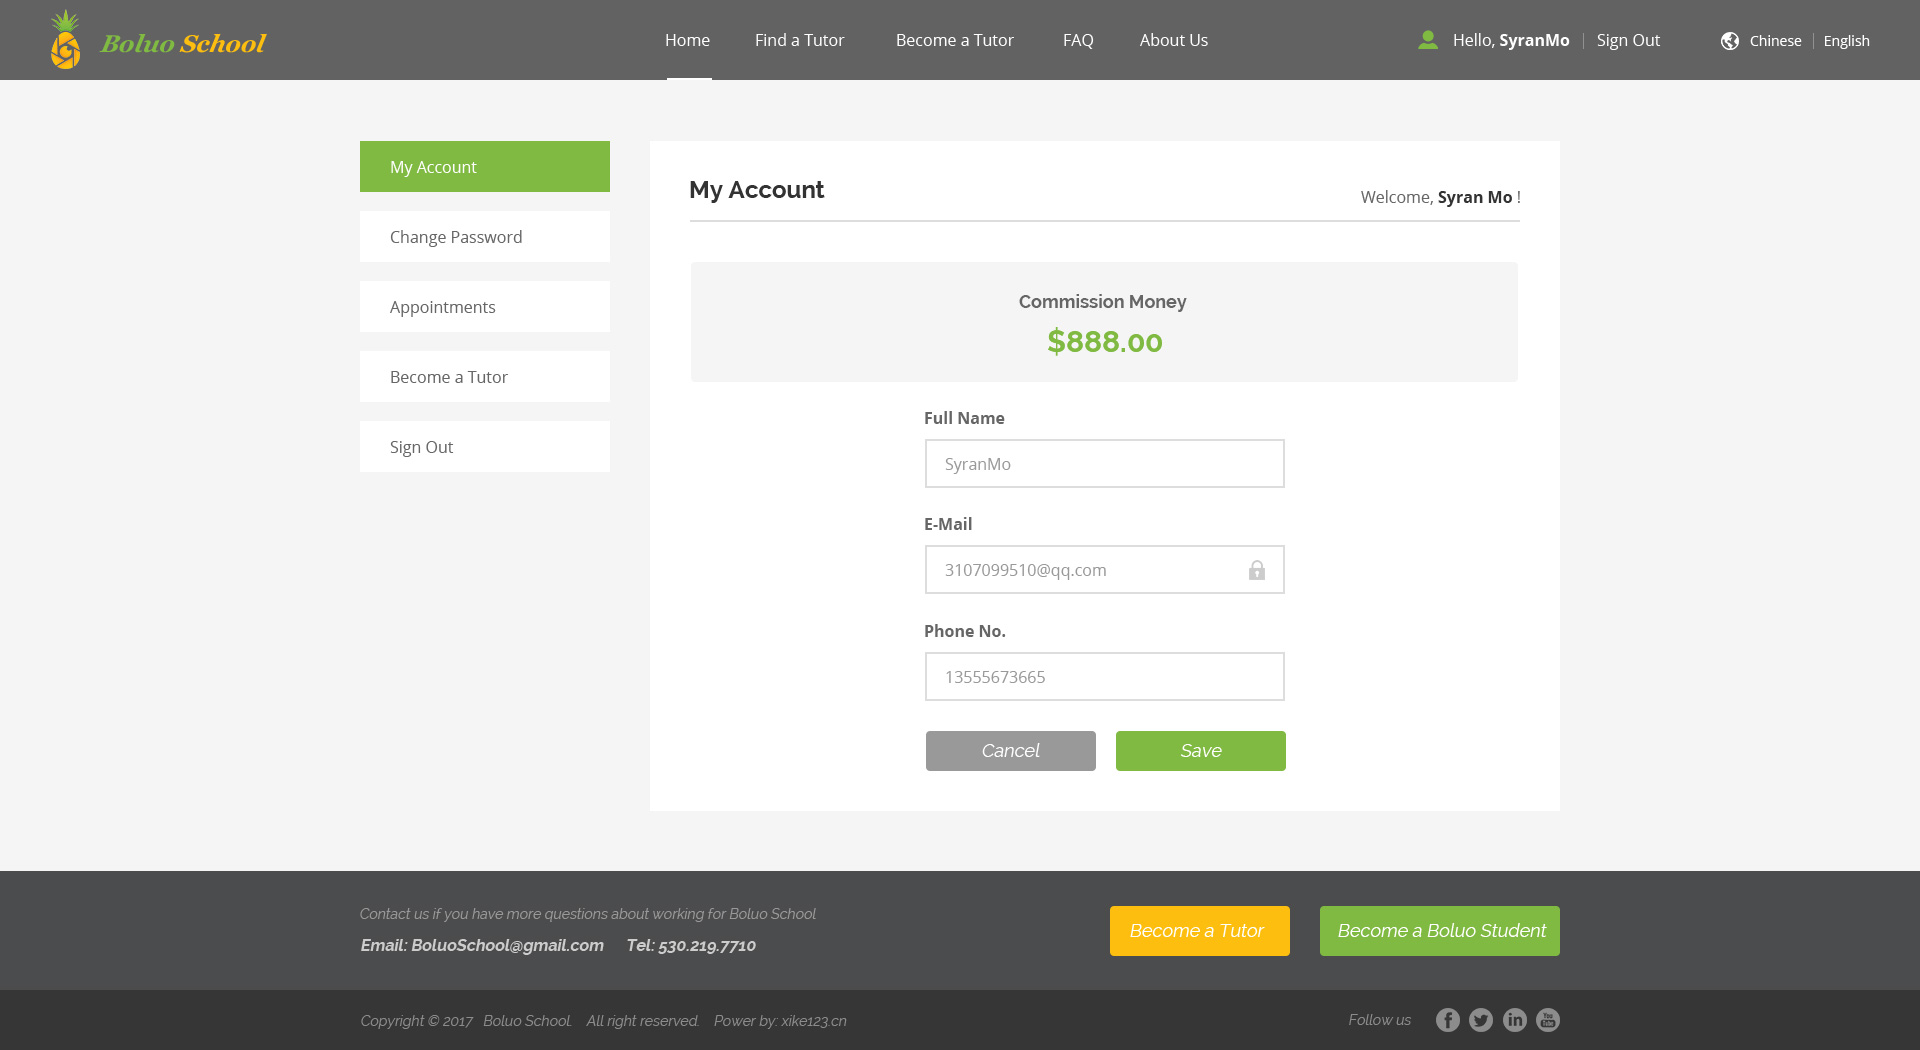1920x1050 pixels.
Task: Open Find a Tutor in top navigation
Action: (799, 40)
